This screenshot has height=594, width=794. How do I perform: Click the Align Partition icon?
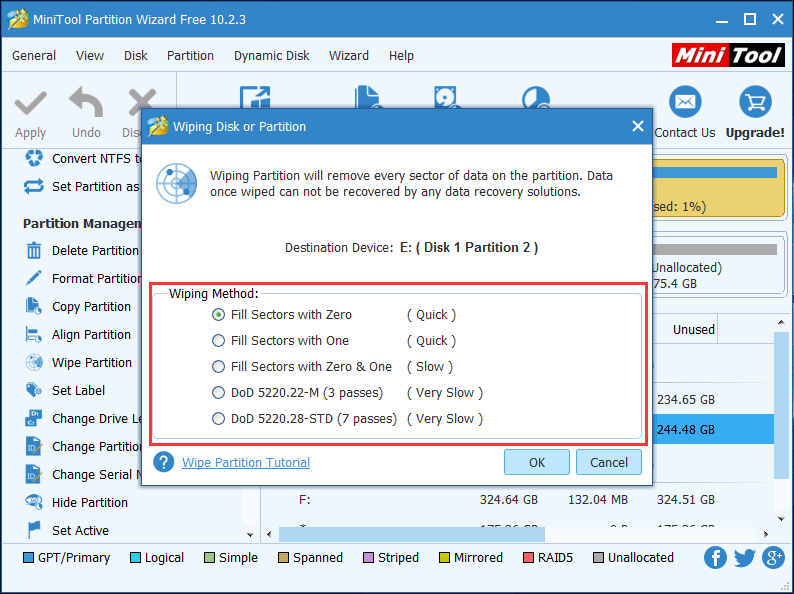pyautogui.click(x=34, y=334)
